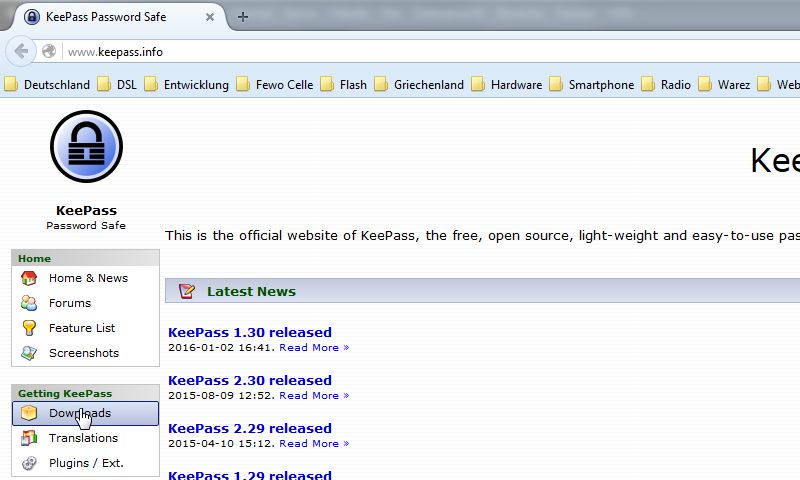Go to Home & News page
Screen dimensions: 800x480
tap(88, 278)
